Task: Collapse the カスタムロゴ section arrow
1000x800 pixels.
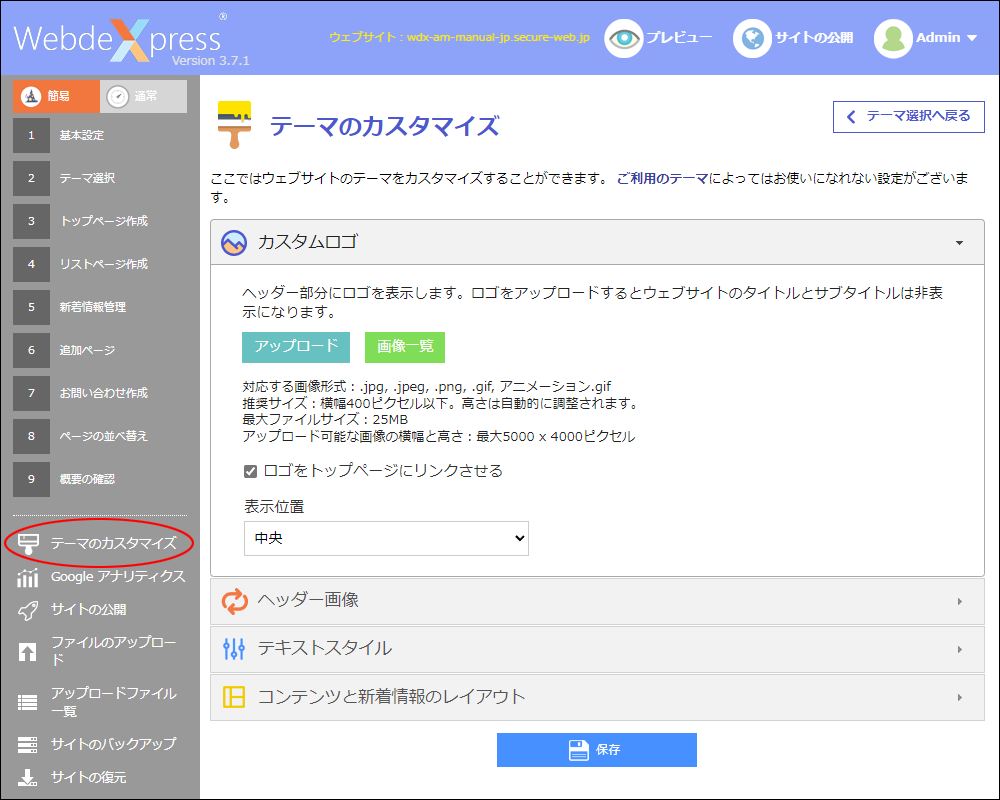Action: click(959, 243)
